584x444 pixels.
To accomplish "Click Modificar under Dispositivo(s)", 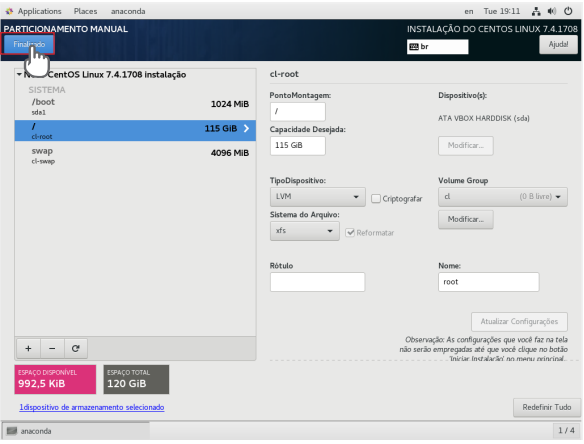I will point(466,145).
